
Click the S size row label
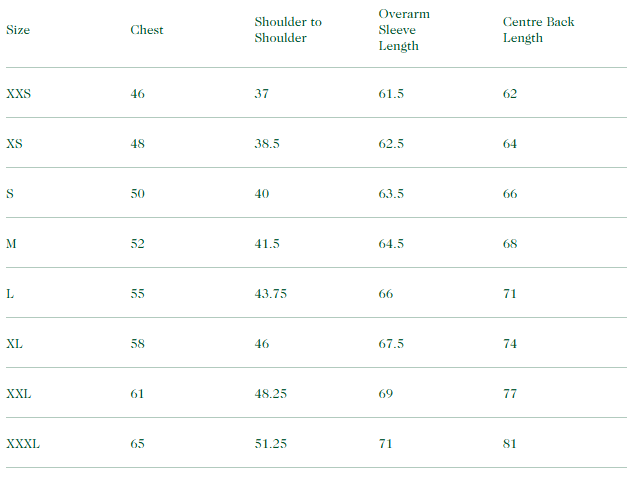(x=10, y=194)
